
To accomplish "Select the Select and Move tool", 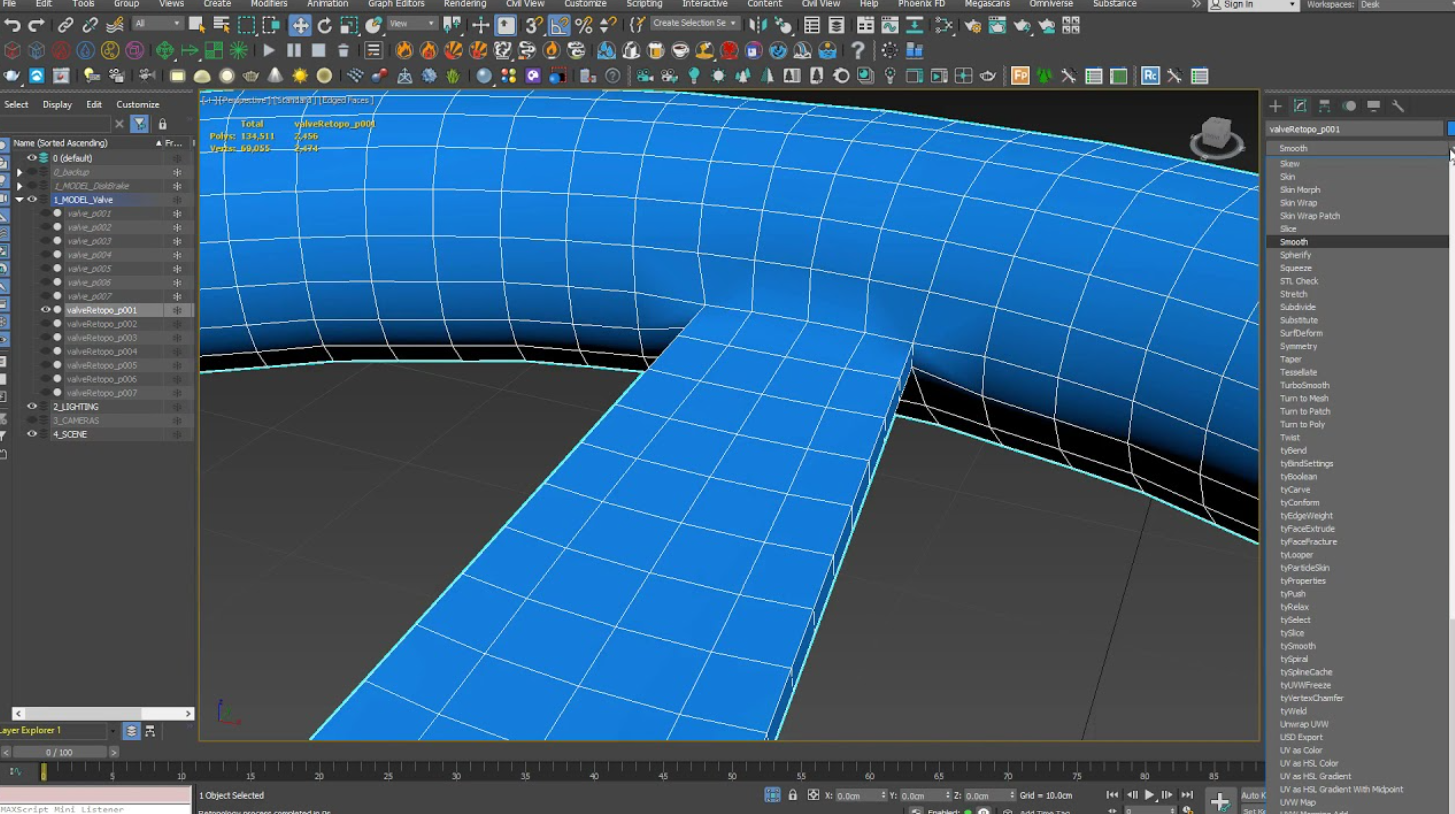I will point(299,25).
